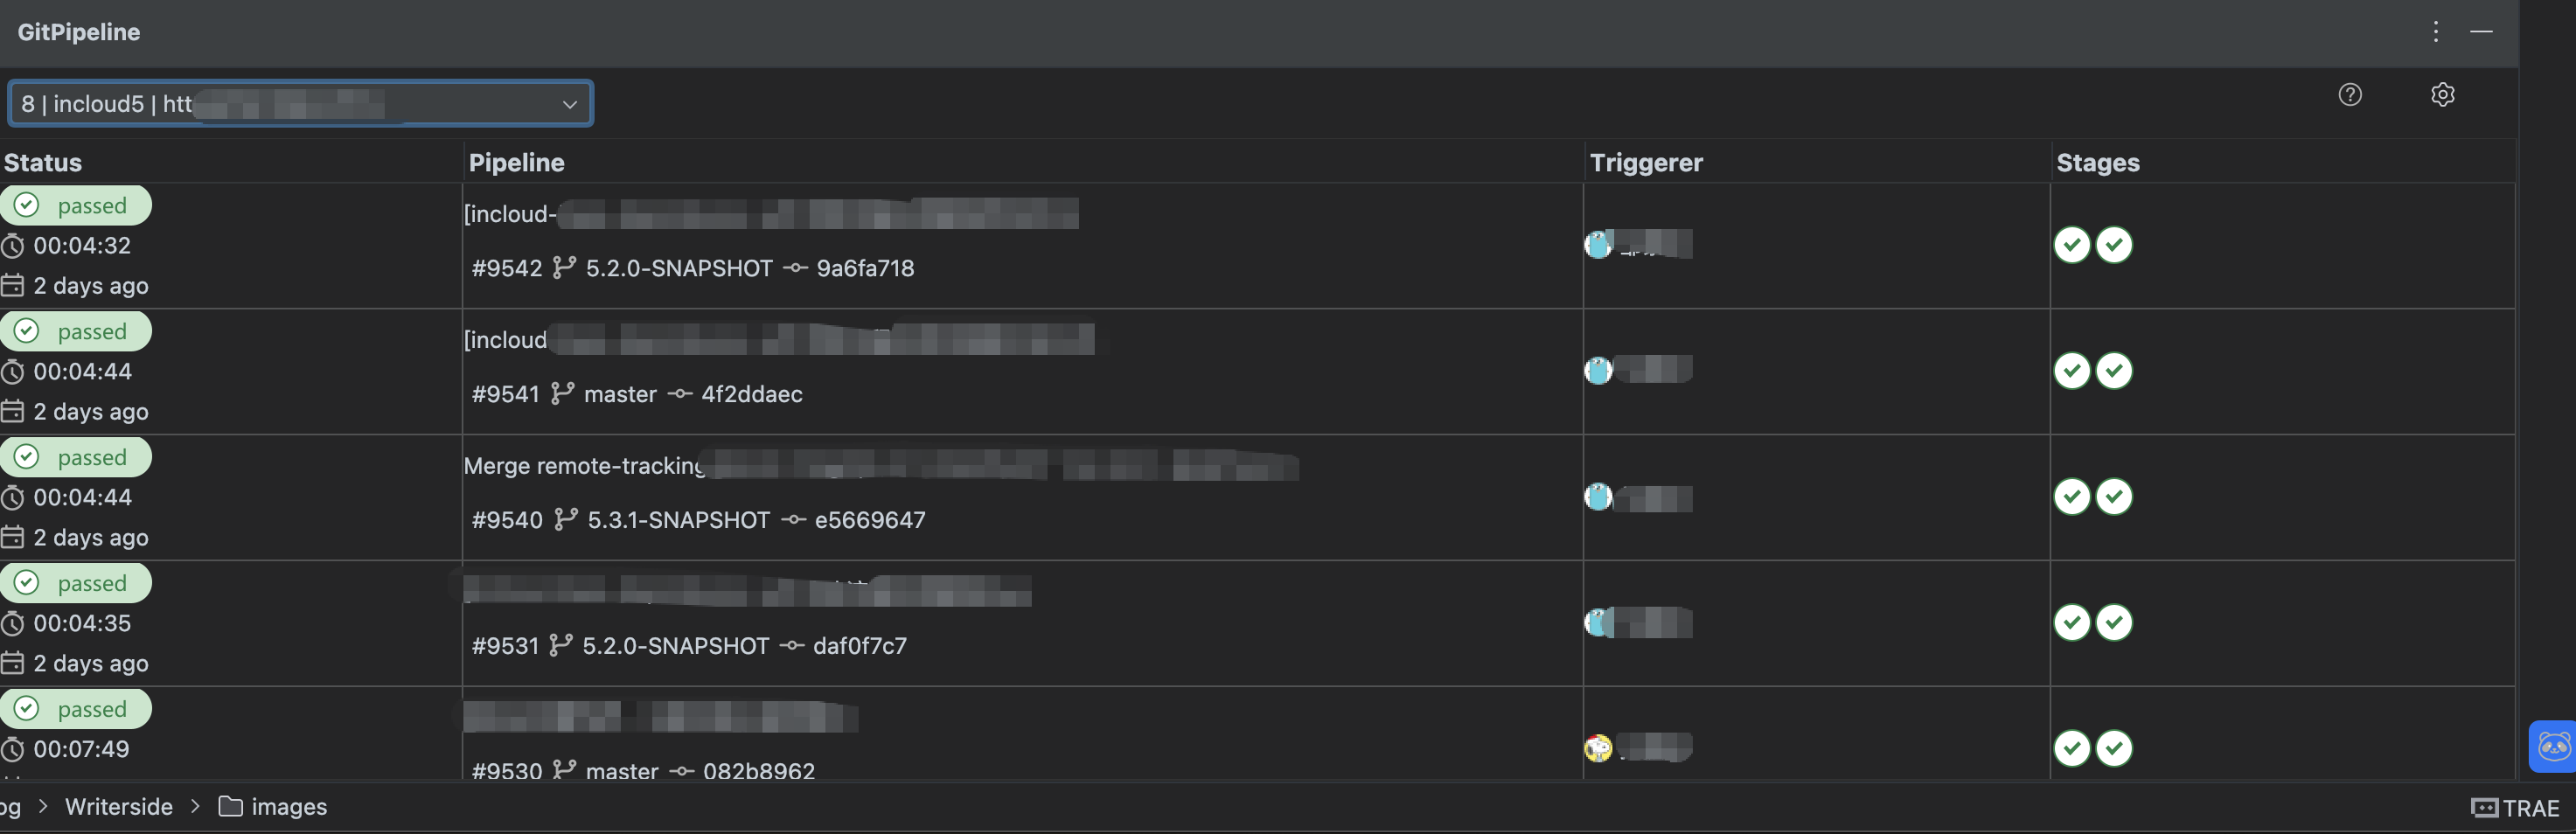This screenshot has height=834, width=2576.
Task: Click second stage checkmark of pipeline #9541
Action: coord(2113,371)
